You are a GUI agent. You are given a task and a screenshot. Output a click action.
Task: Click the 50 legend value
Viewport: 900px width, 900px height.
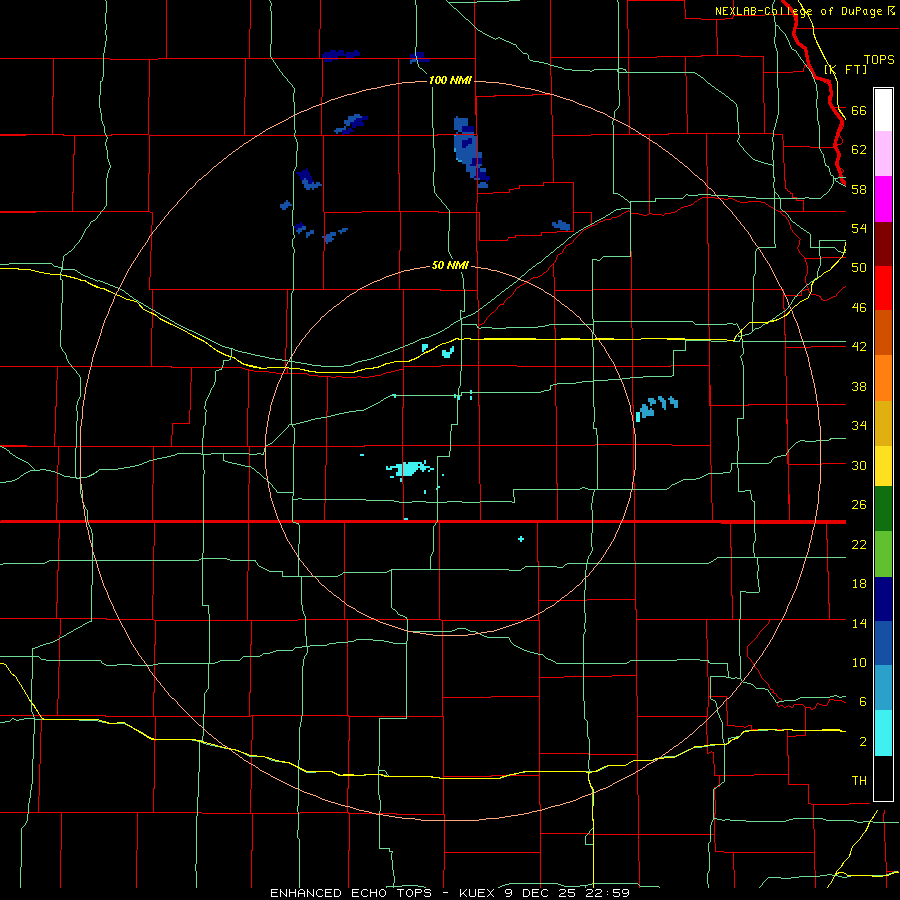tap(859, 268)
